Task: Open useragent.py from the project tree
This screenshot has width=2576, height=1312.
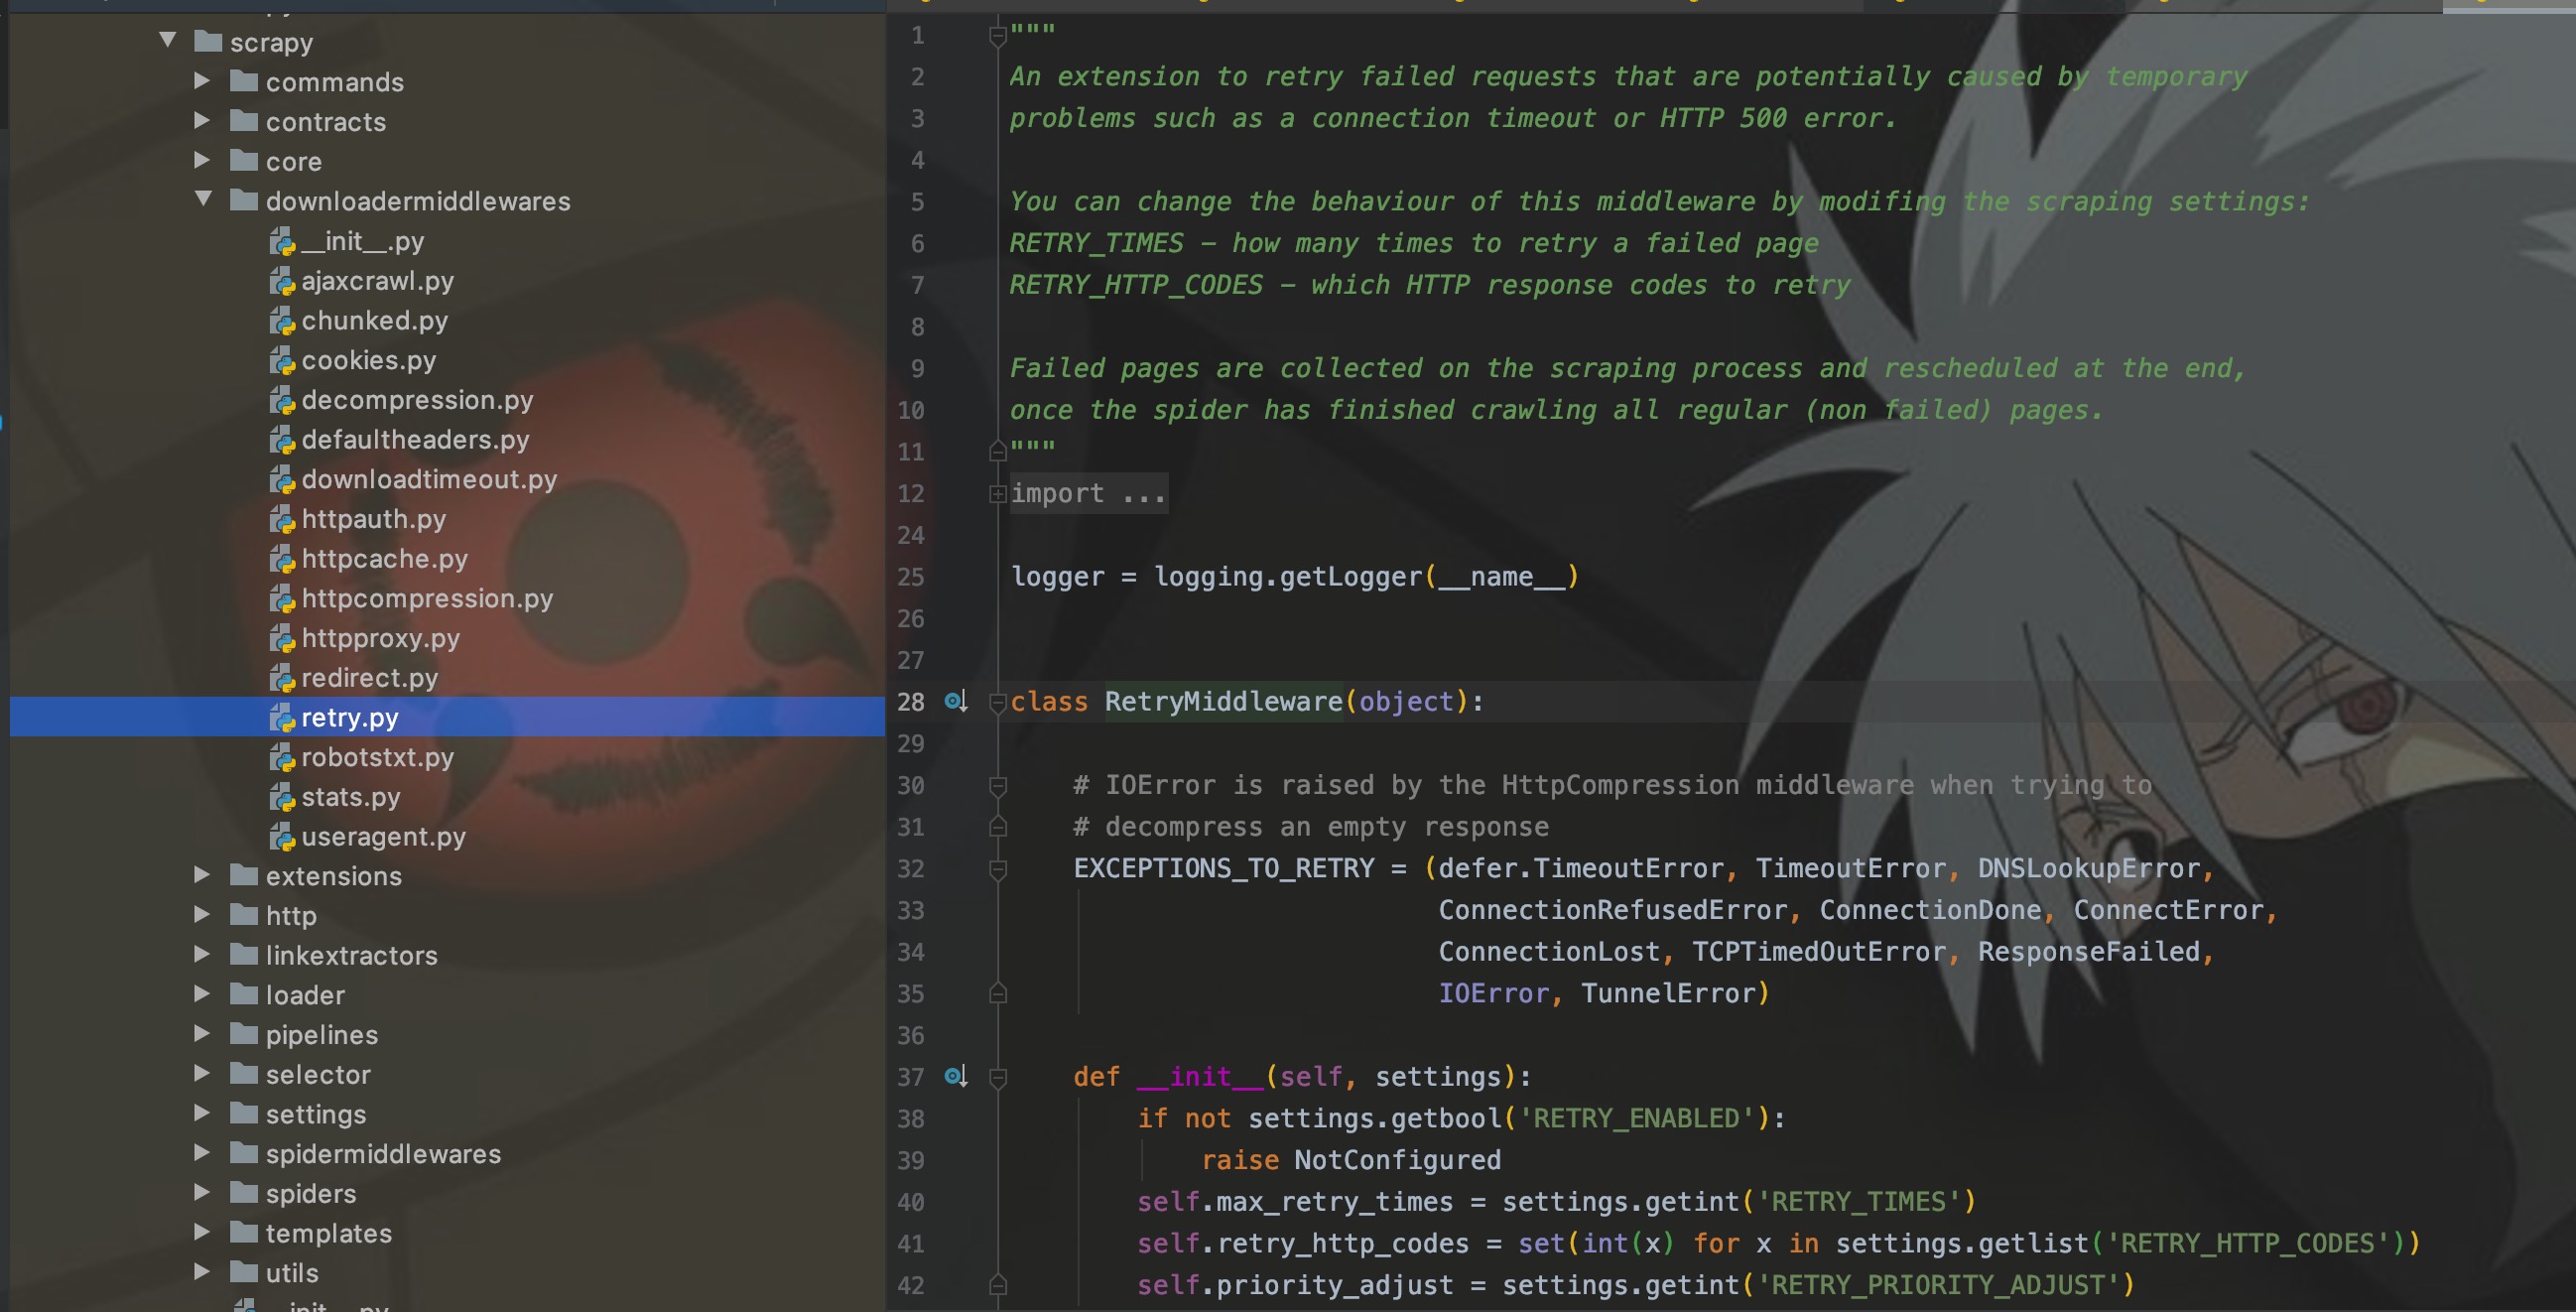Action: 383,837
